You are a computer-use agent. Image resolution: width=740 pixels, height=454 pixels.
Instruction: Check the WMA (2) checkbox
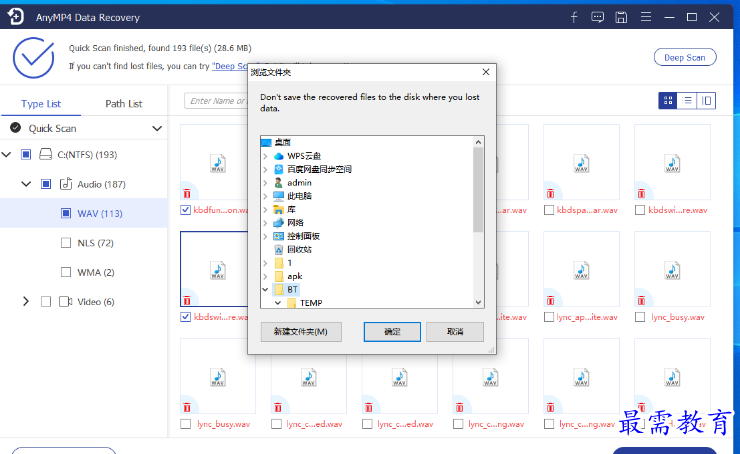tap(66, 272)
